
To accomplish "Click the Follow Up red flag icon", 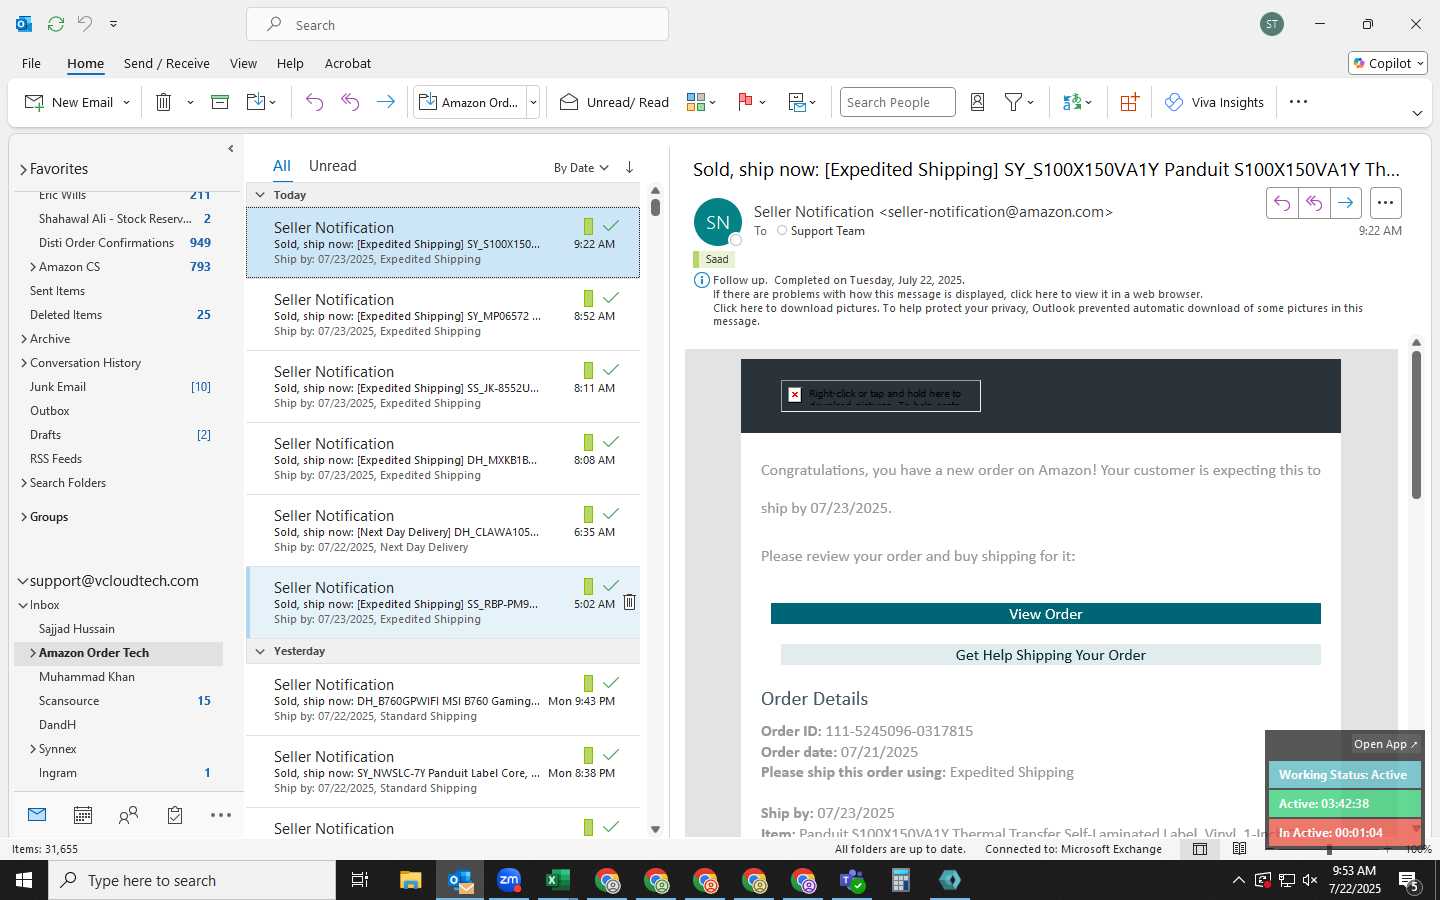I will point(745,102).
